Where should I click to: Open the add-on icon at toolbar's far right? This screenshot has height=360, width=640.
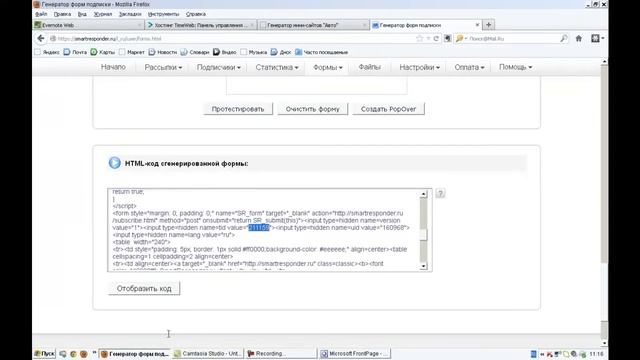click(x=597, y=38)
